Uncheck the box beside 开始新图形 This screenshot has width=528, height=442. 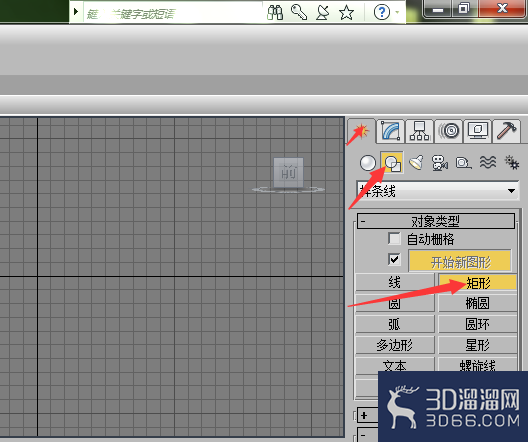(x=394, y=260)
